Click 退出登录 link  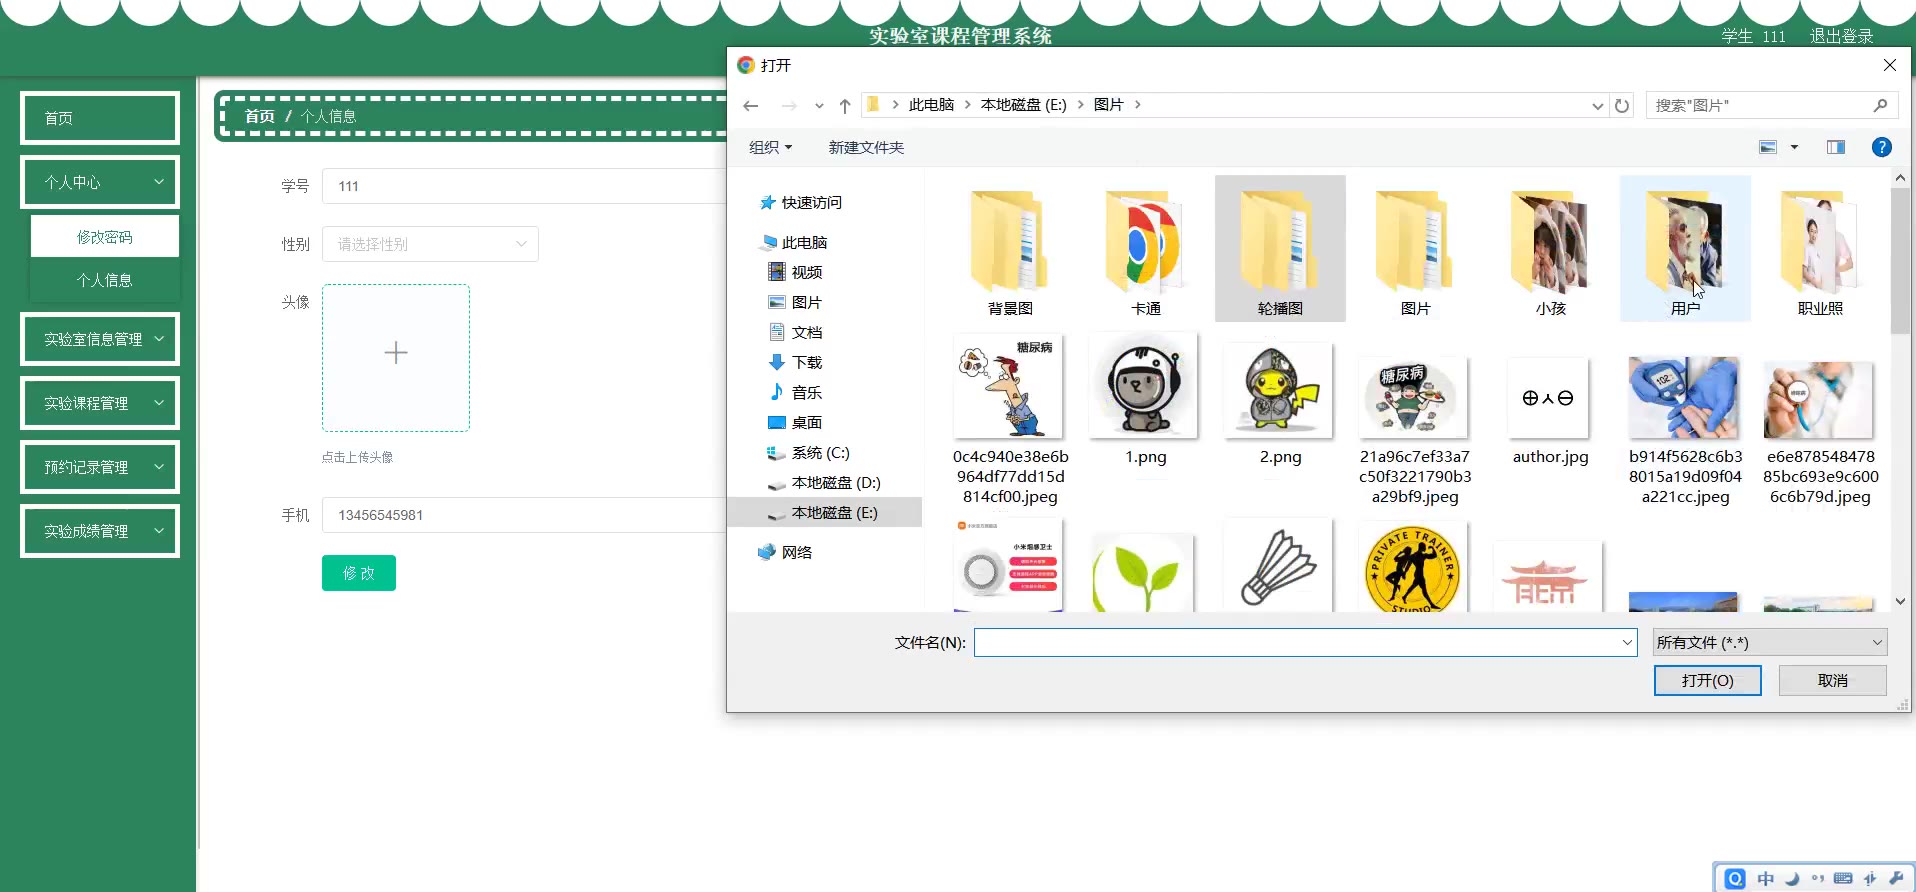click(x=1841, y=36)
